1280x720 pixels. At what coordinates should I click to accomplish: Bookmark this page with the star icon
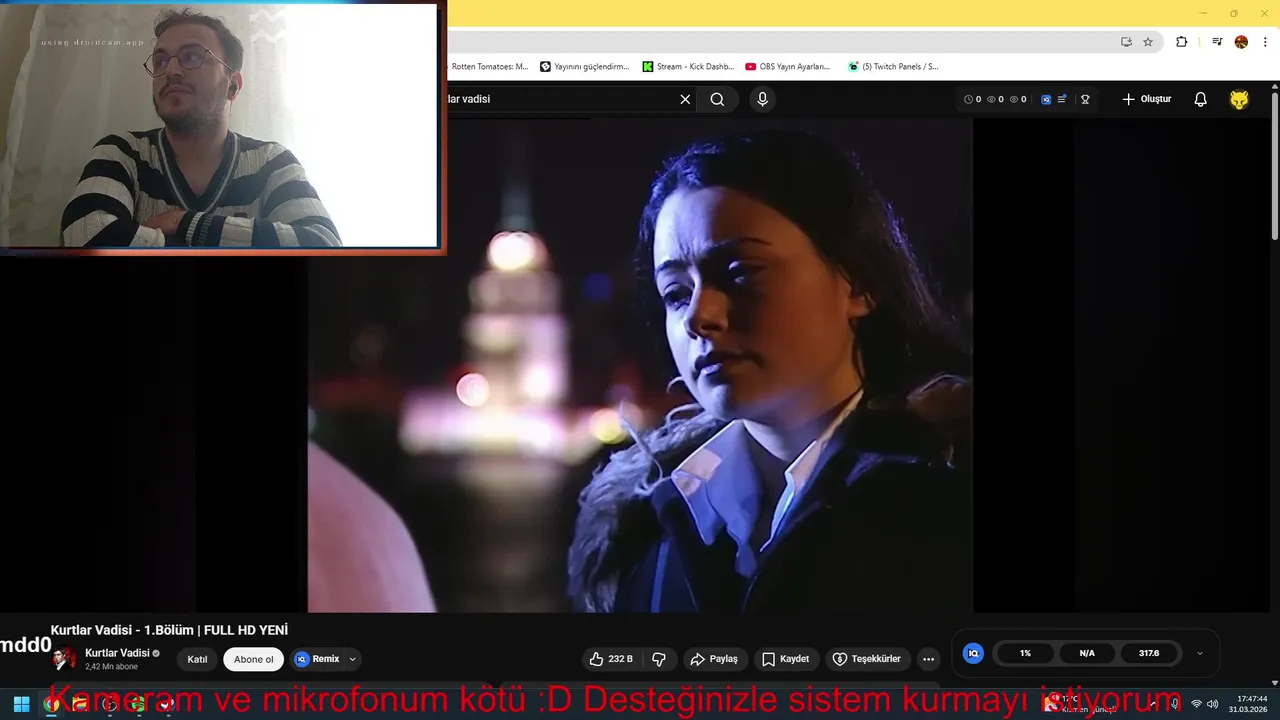[1148, 42]
